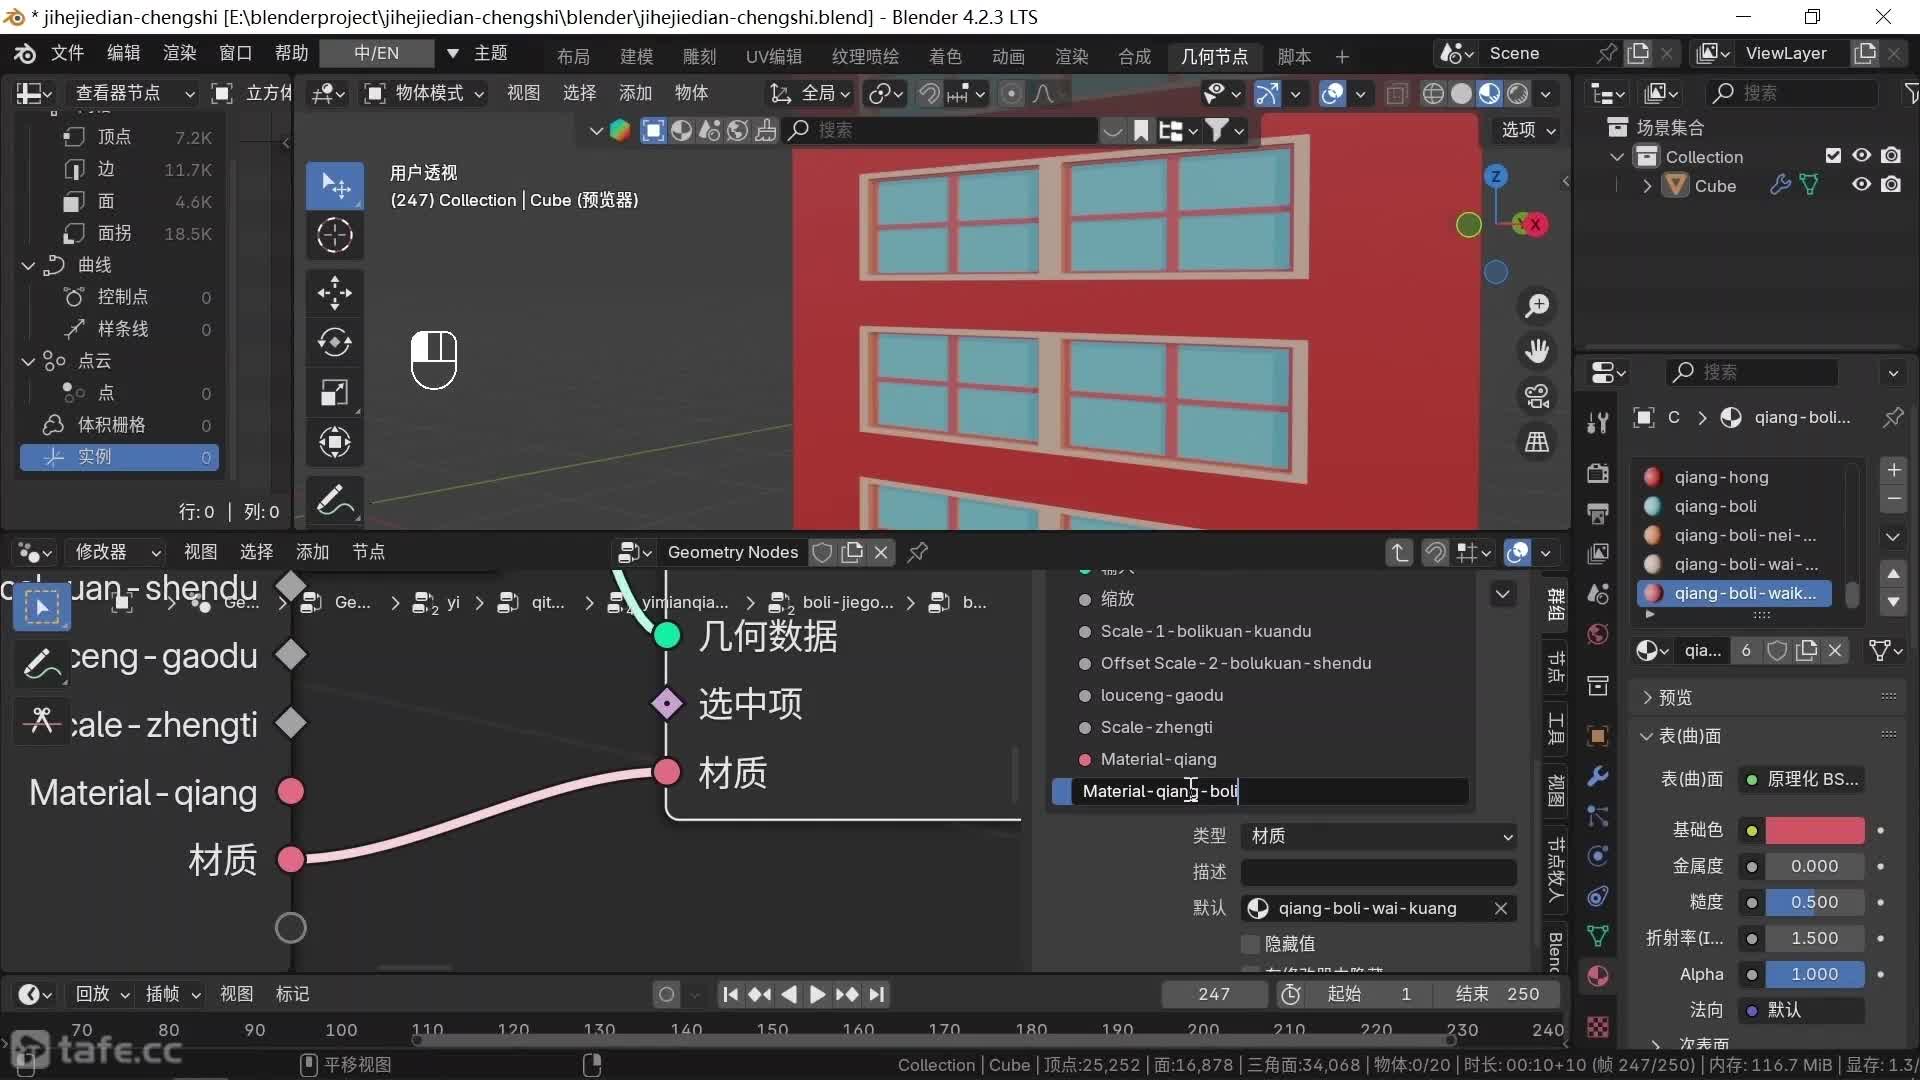Click the base color swatch
Image resolution: width=1920 pixels, height=1080 pixels.
[1814, 830]
